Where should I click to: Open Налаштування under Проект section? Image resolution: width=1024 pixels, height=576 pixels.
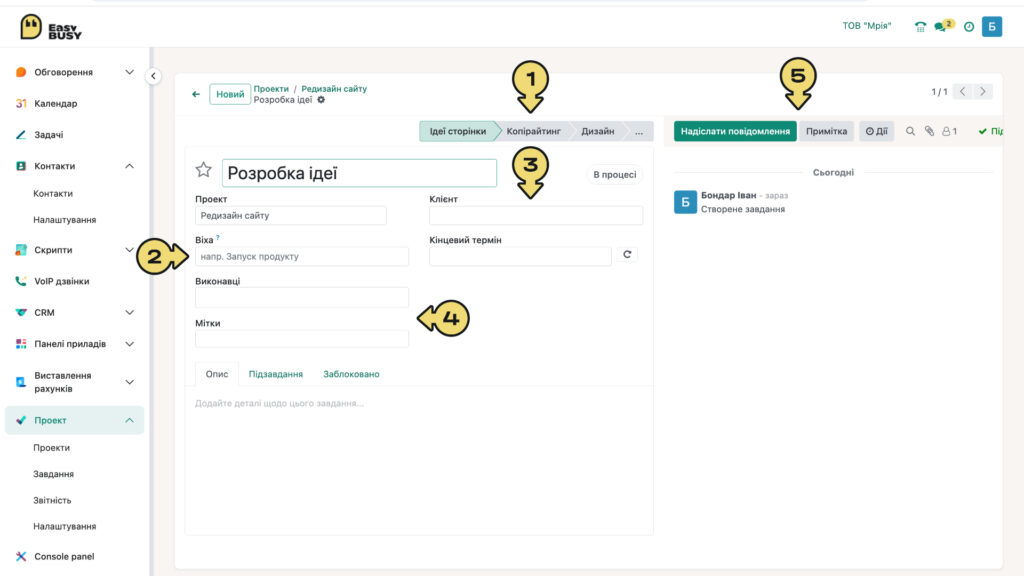click(x=65, y=526)
